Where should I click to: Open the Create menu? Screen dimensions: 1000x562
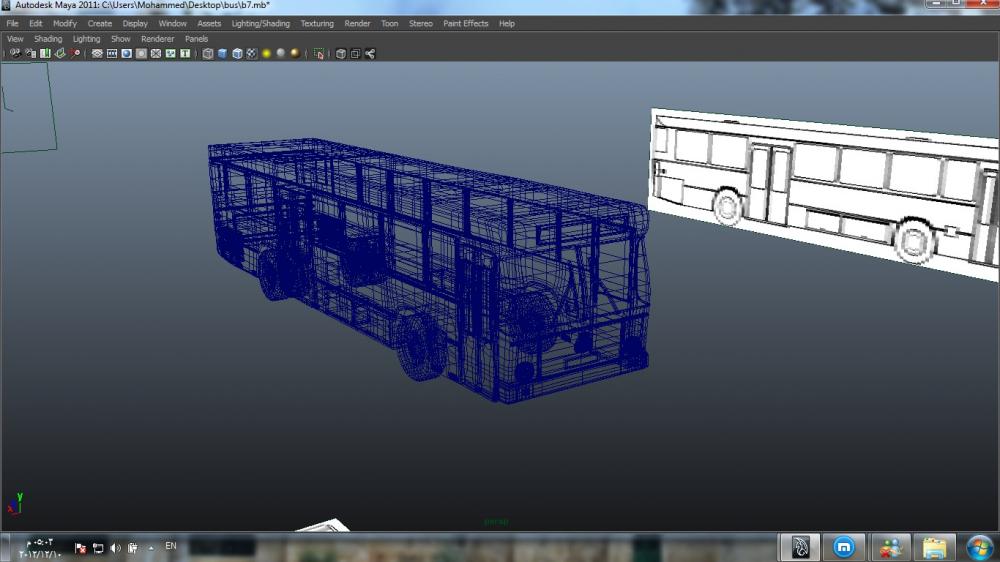(100, 23)
